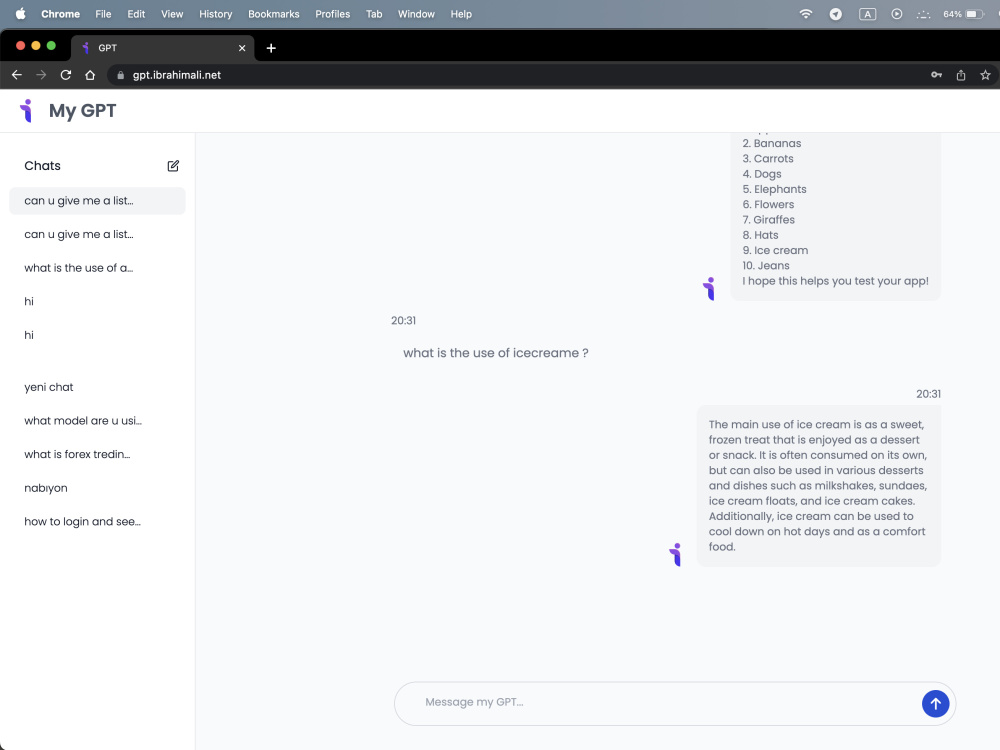Send a message with the blue arrow button

[935, 703]
